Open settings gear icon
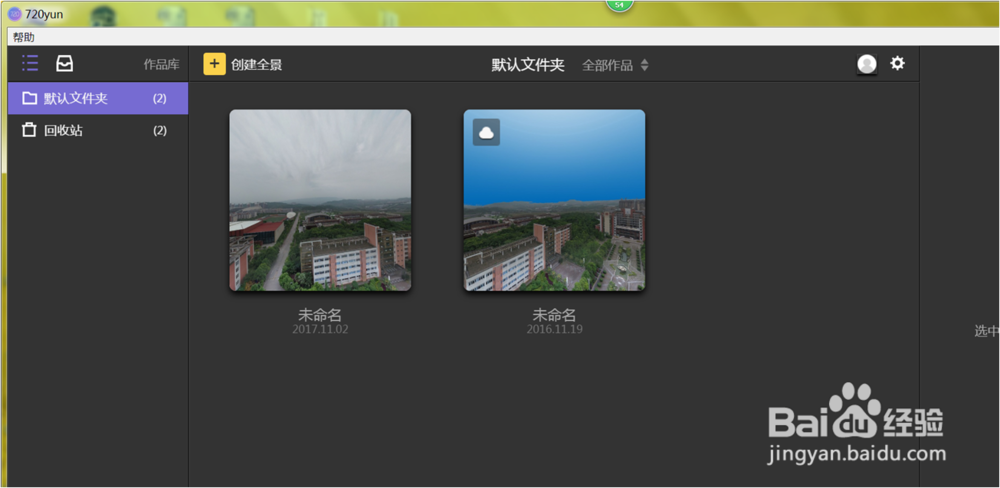Image resolution: width=1000 pixels, height=488 pixels. pos(897,63)
